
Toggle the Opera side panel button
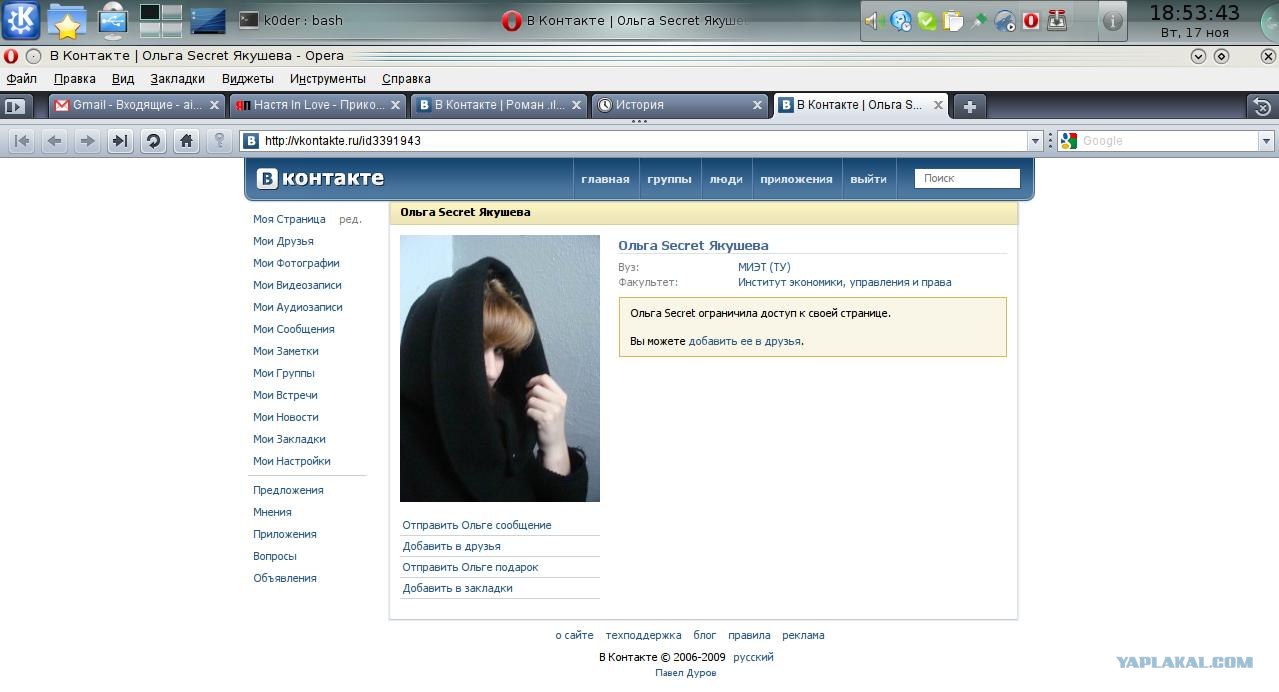coord(15,106)
